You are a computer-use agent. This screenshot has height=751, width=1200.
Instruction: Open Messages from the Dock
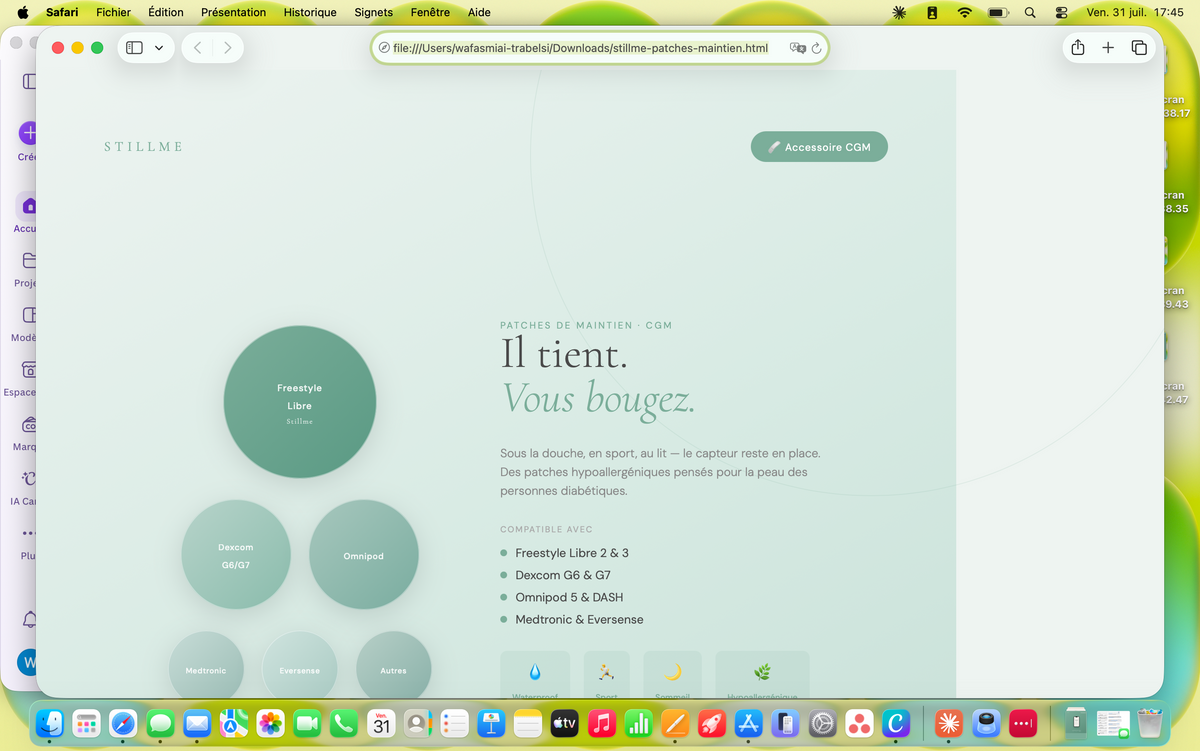(x=160, y=723)
